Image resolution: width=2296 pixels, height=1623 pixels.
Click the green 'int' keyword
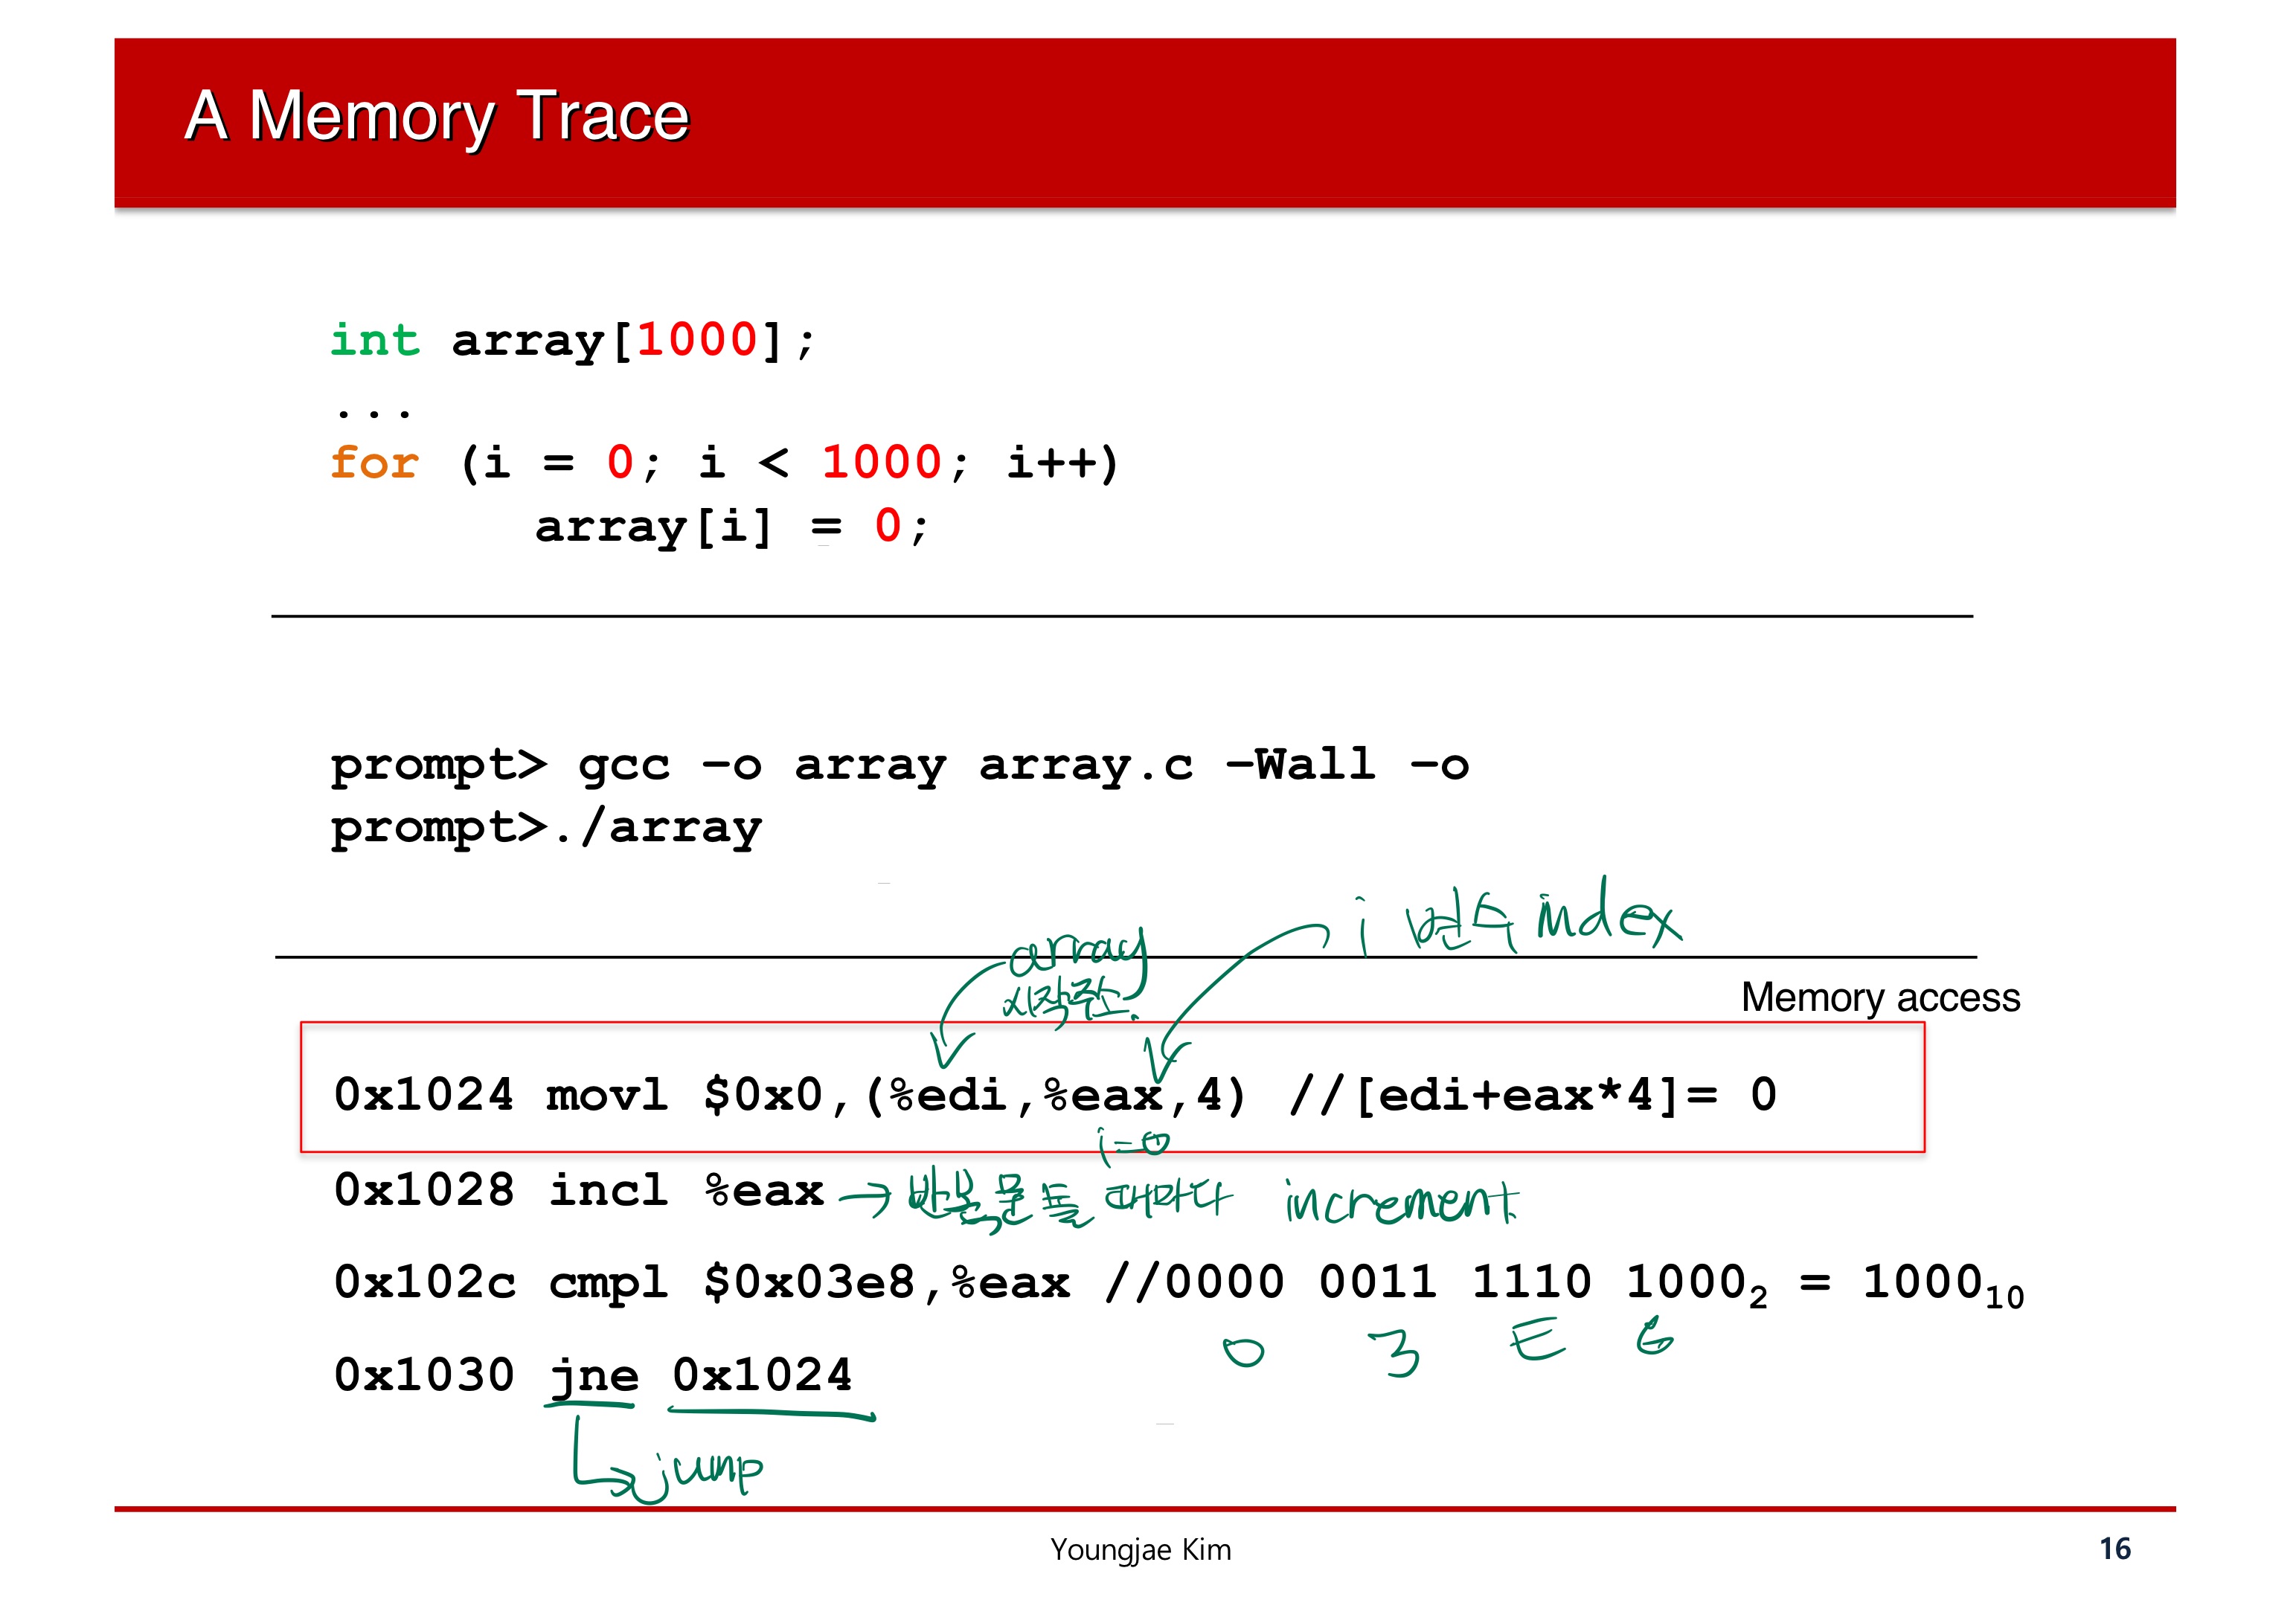click(375, 341)
